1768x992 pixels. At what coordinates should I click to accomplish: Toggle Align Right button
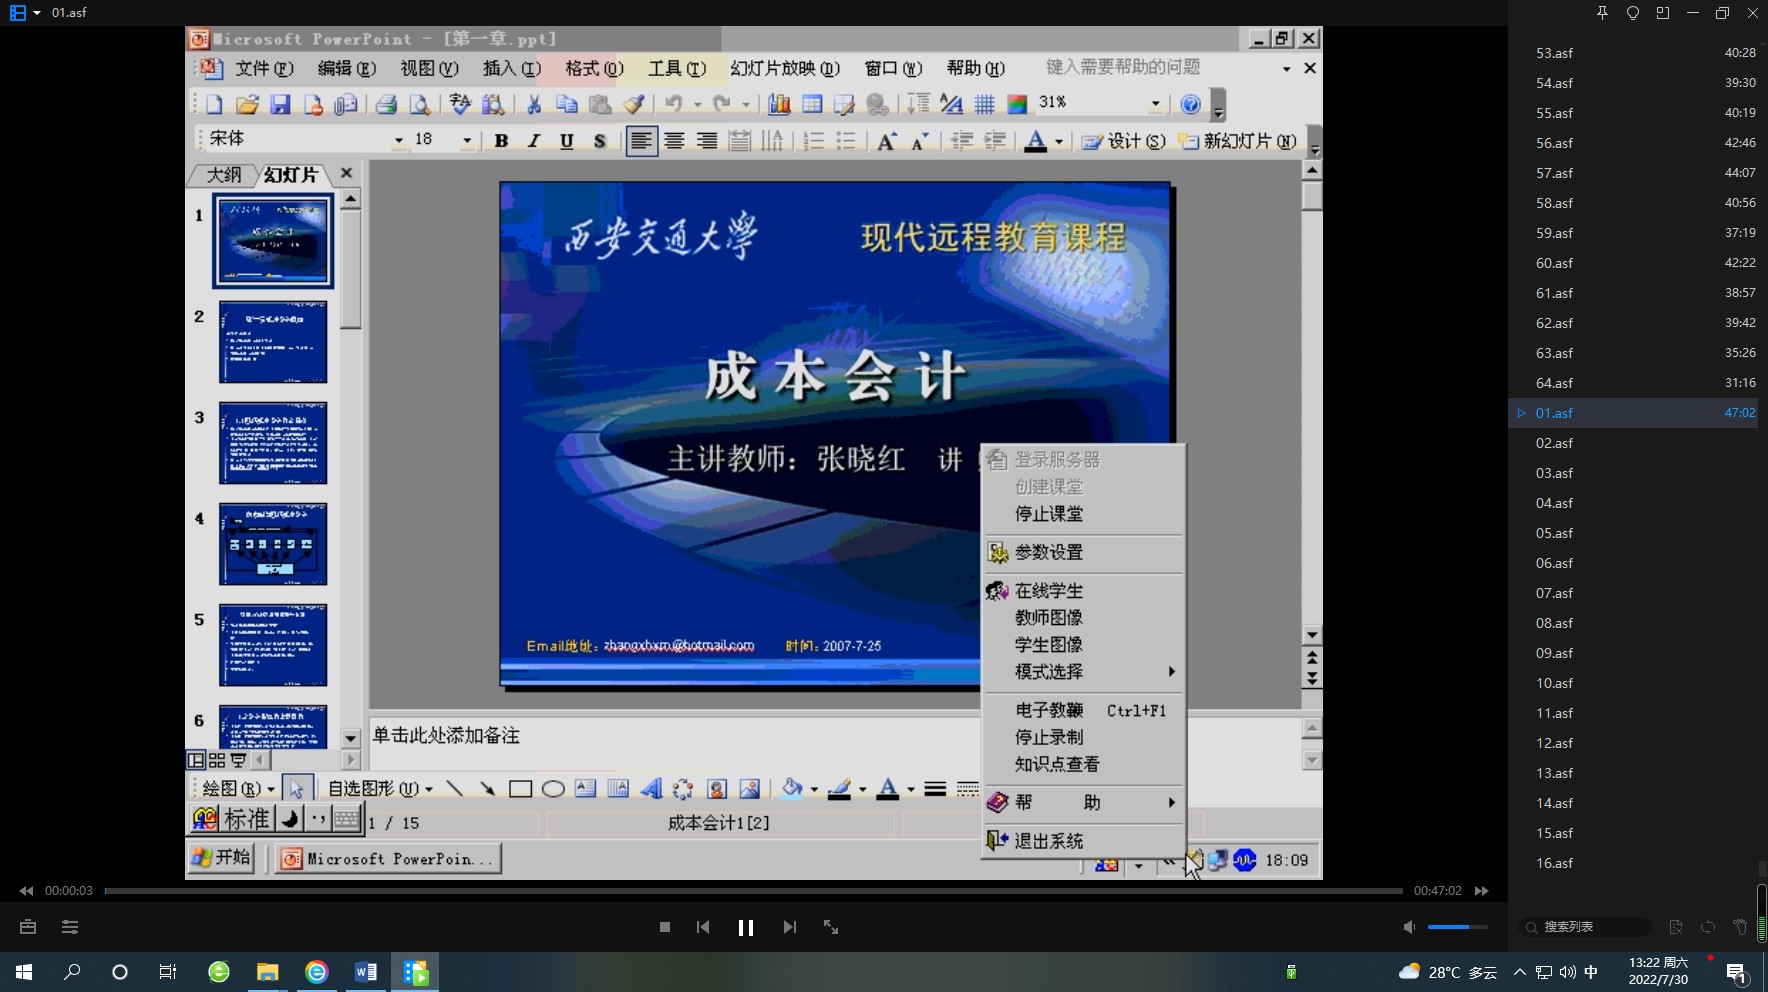[x=707, y=141]
